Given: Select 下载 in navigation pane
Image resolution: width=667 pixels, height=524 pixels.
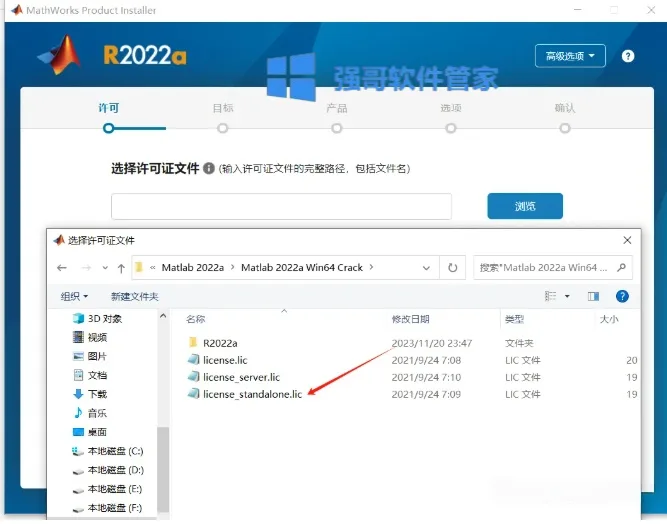Looking at the screenshot, I should pyautogui.click(x=90, y=394).
